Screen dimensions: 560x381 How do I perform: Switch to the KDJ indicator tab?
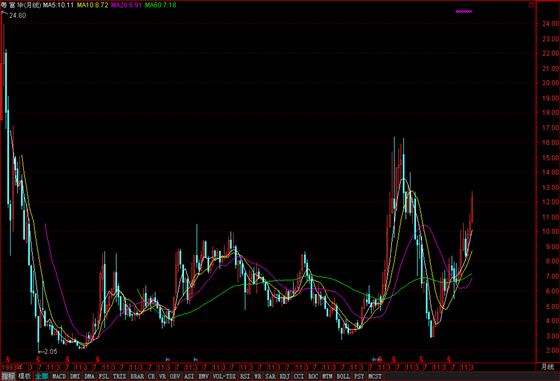click(x=285, y=376)
